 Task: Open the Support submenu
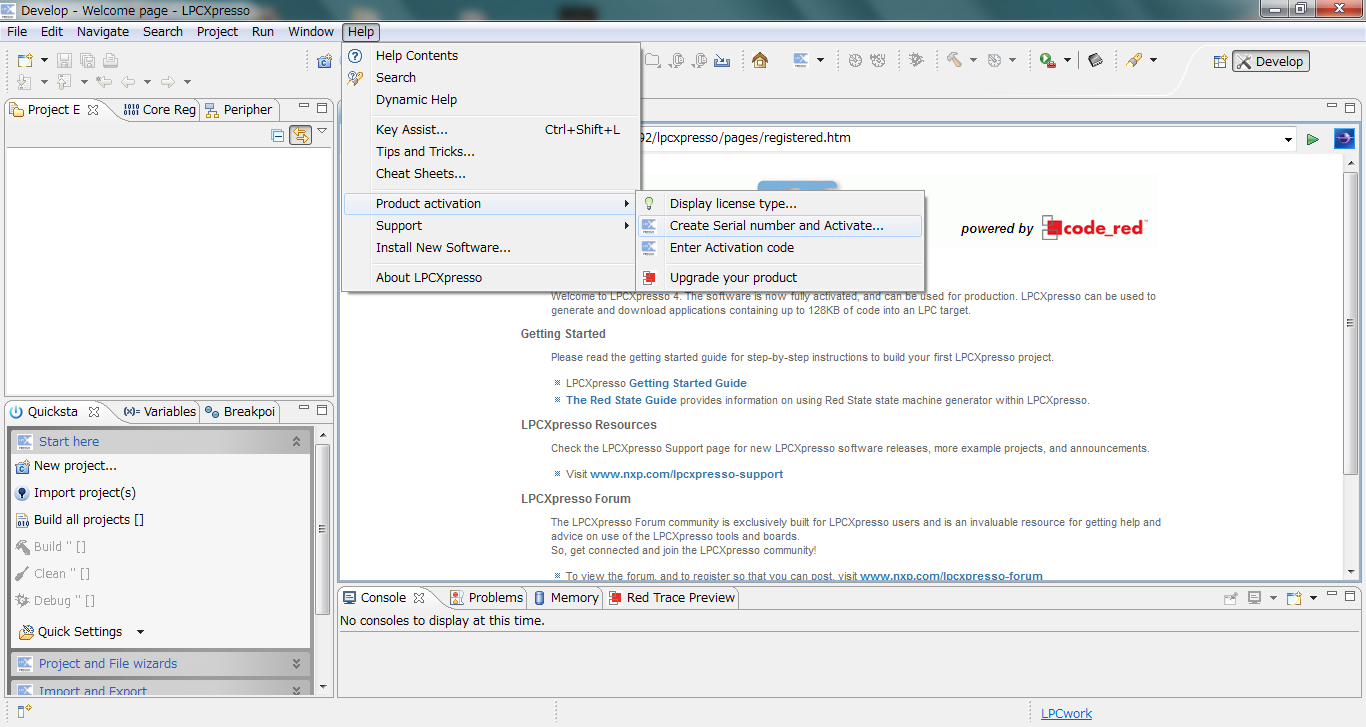click(x=491, y=226)
